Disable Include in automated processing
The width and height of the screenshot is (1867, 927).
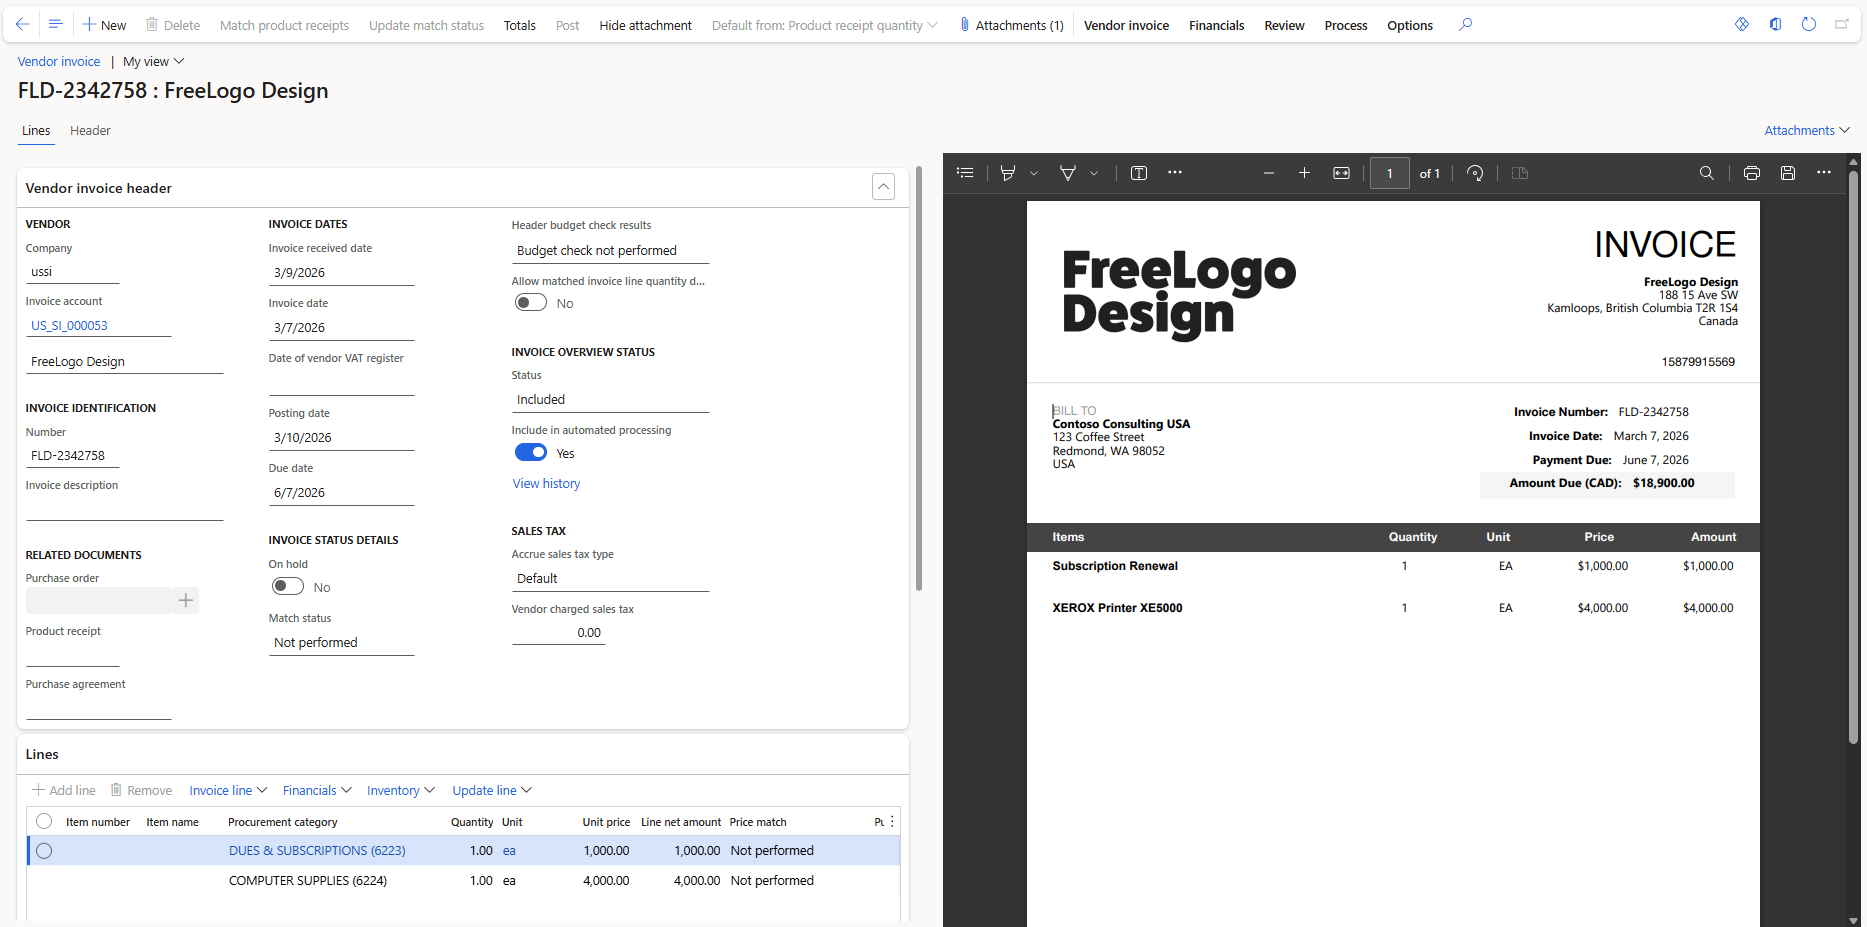coord(531,453)
